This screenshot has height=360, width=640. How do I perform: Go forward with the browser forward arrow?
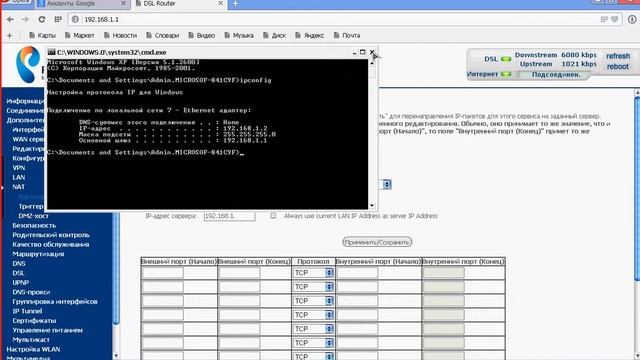coord(25,19)
